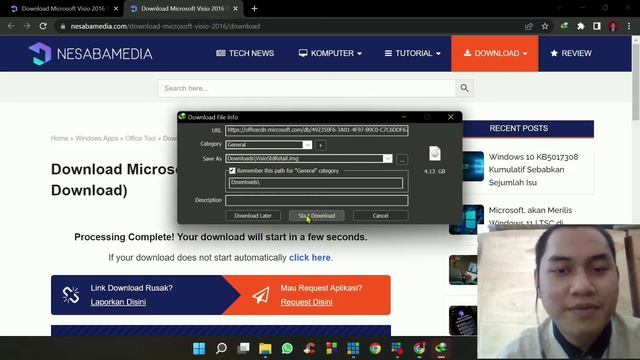Click the Download Later button

click(253, 216)
